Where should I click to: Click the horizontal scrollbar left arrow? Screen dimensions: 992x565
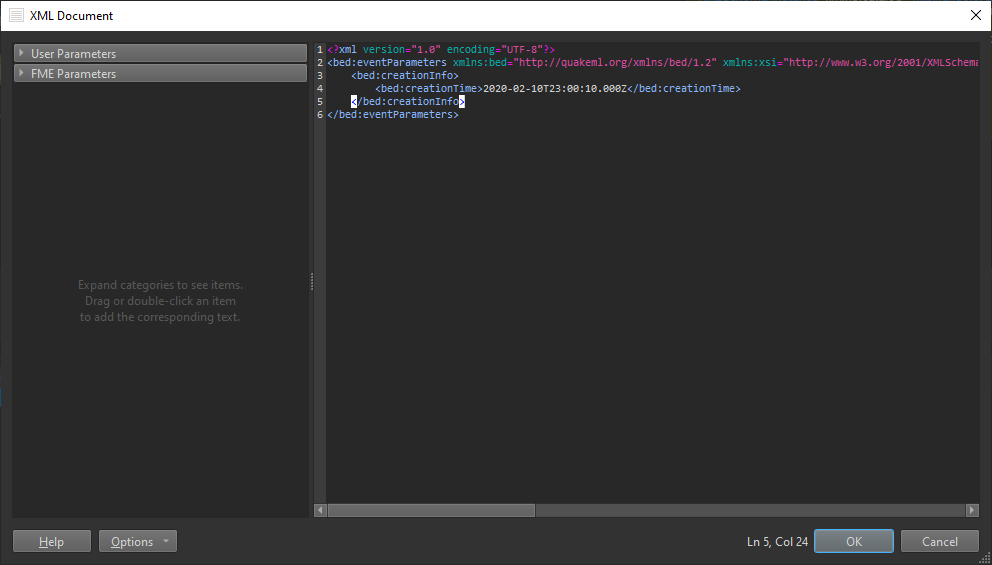(x=321, y=510)
